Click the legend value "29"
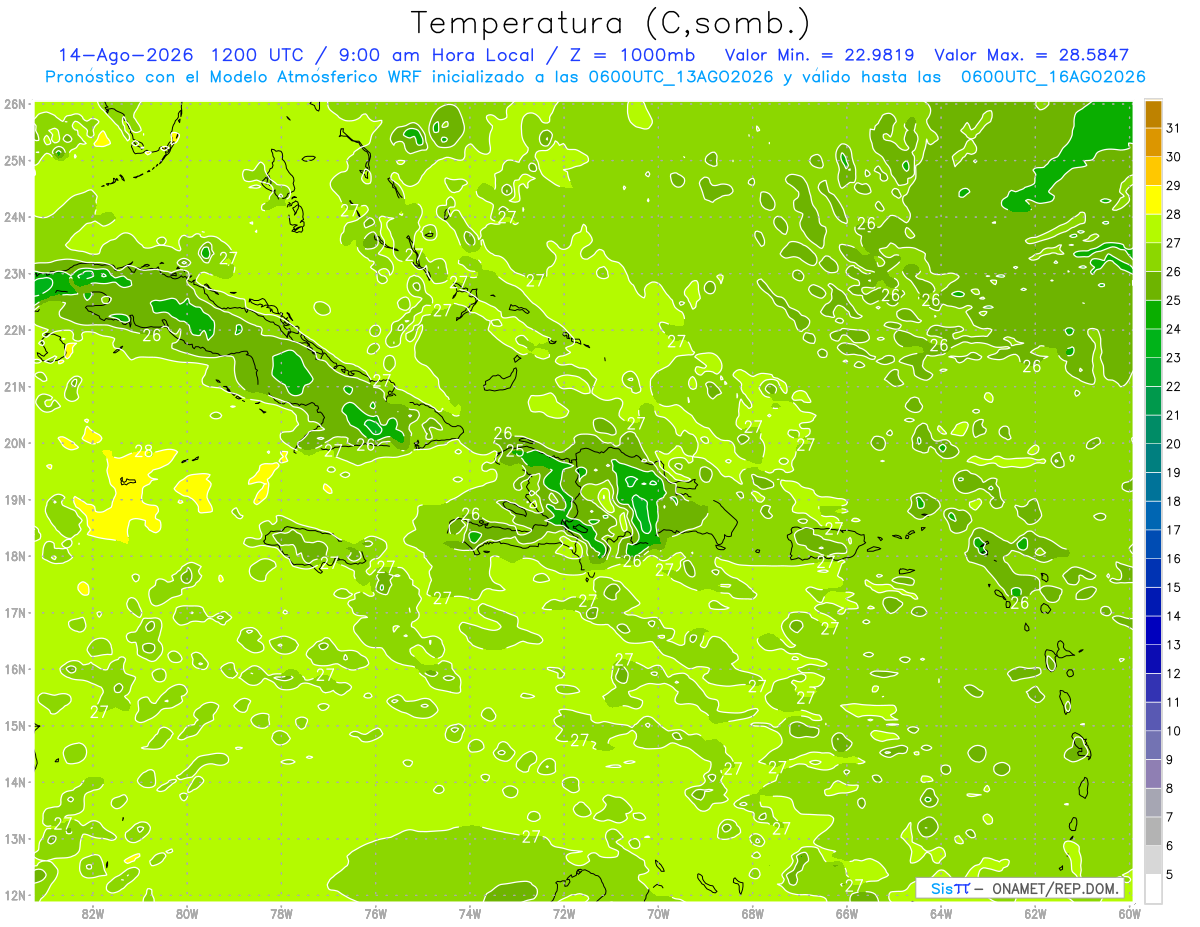Screen dimensions: 1200x927 coord(1173,185)
